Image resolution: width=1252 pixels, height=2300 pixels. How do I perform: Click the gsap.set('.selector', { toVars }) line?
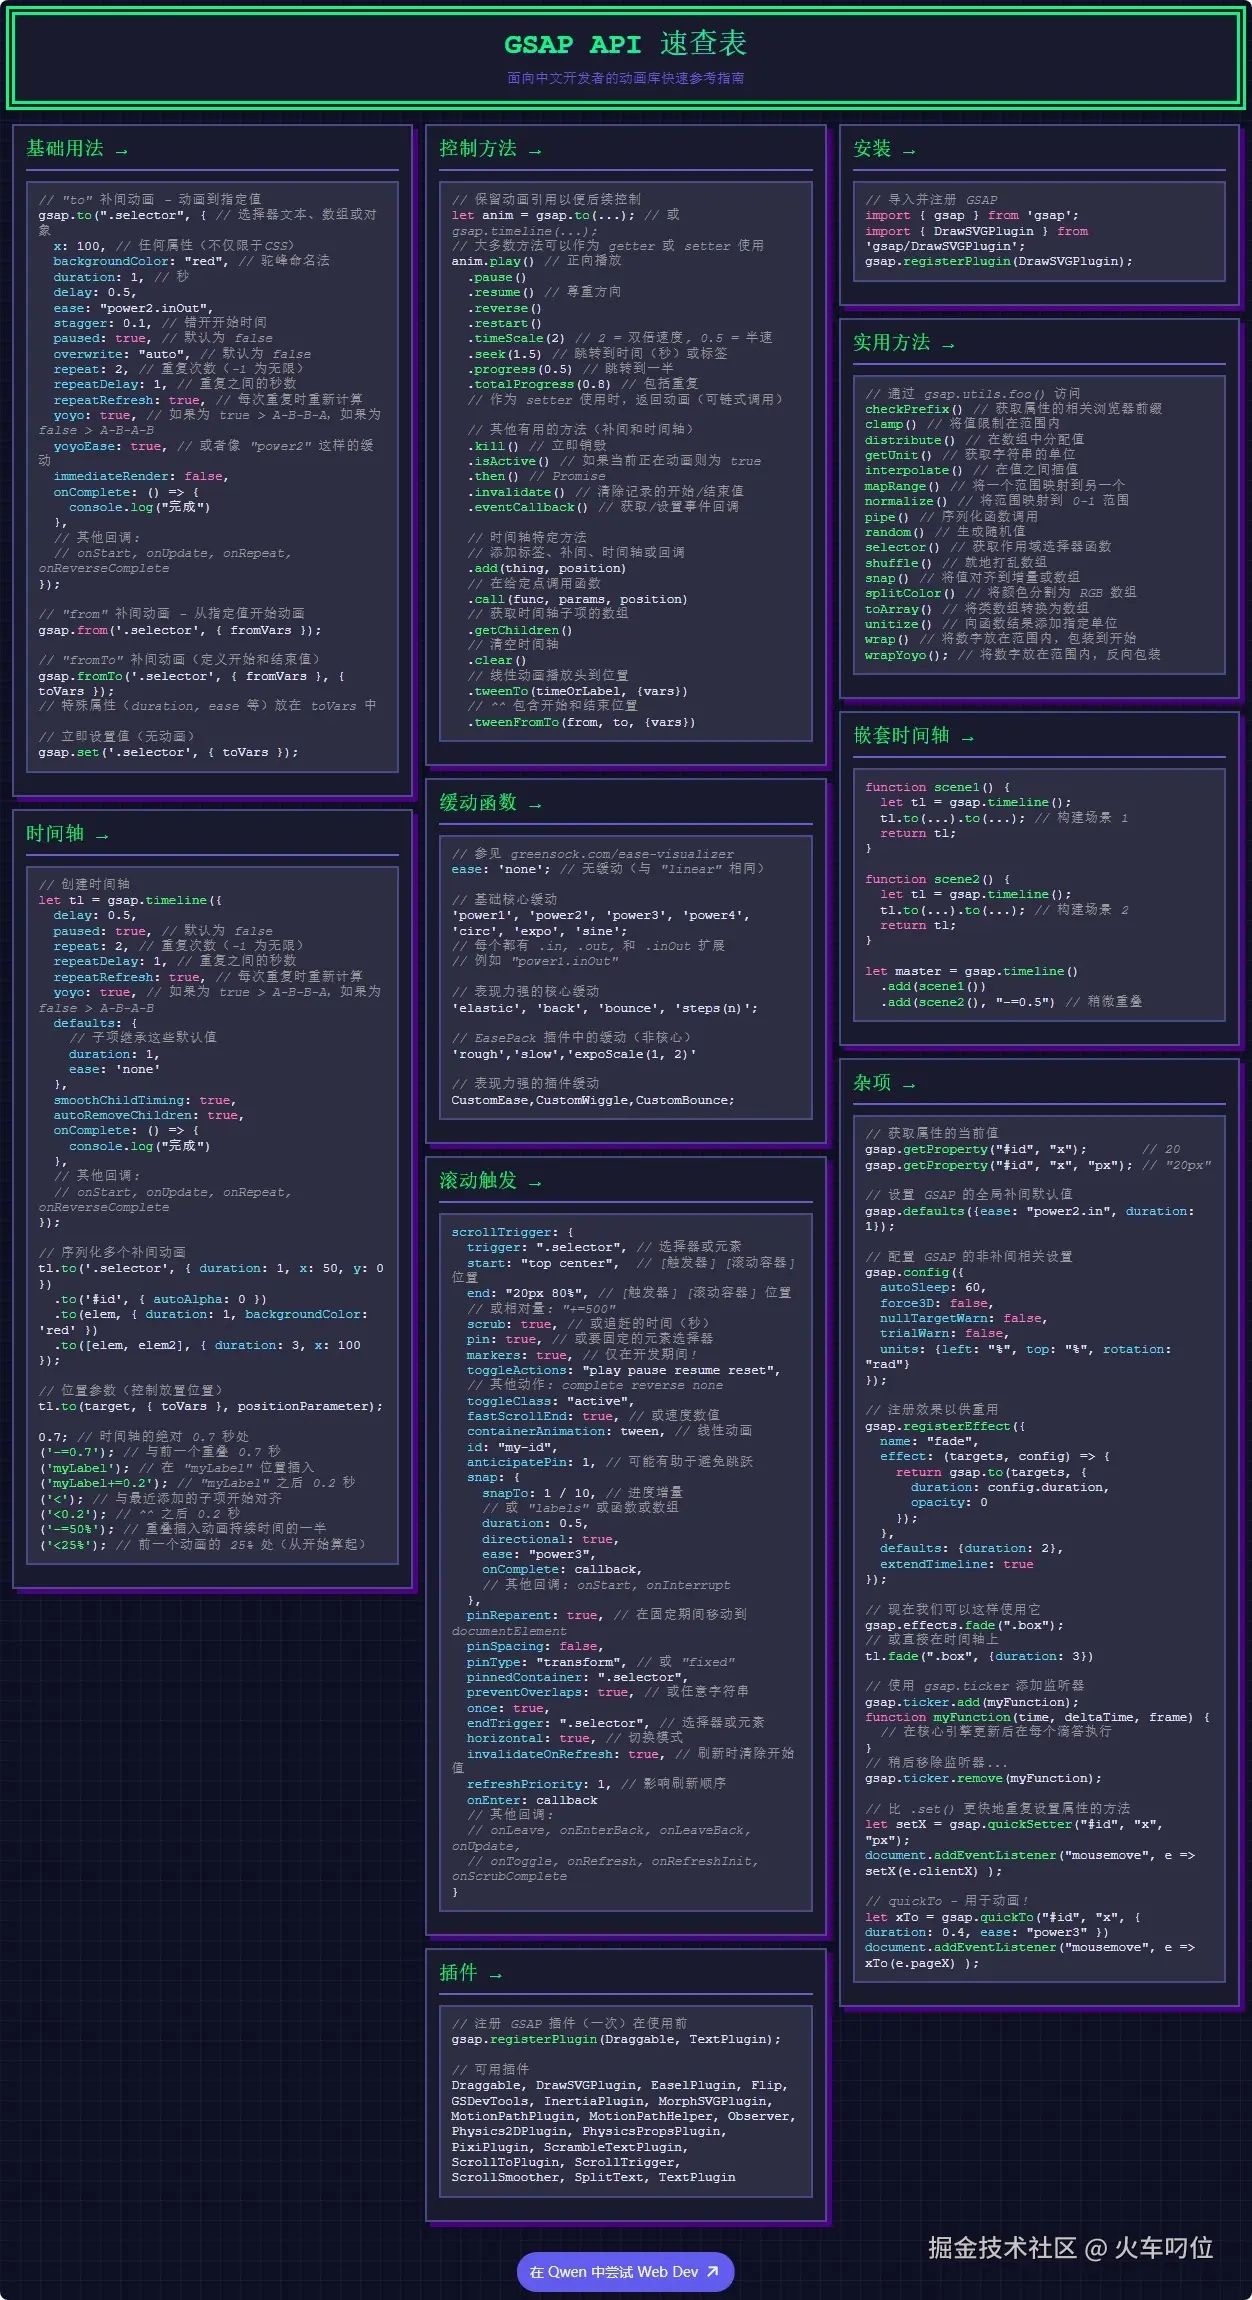168,753
